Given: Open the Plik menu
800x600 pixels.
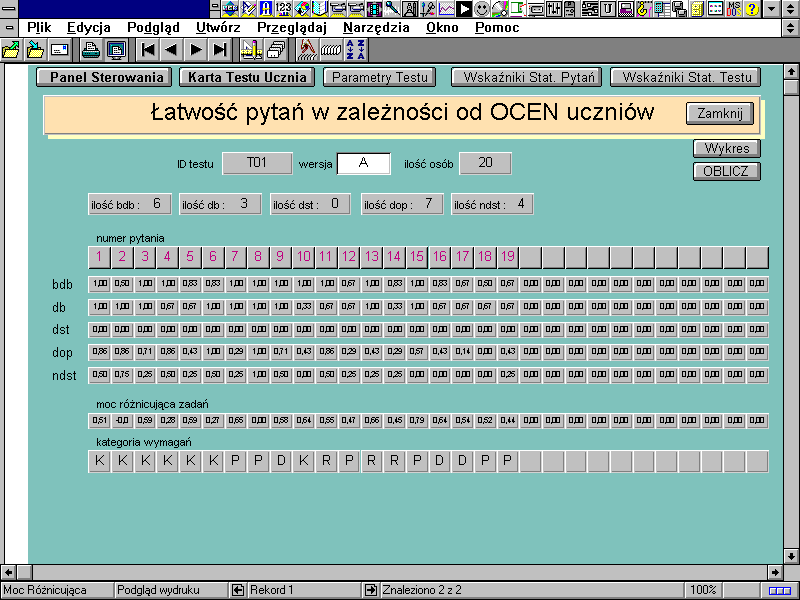Looking at the screenshot, I should click(39, 27).
